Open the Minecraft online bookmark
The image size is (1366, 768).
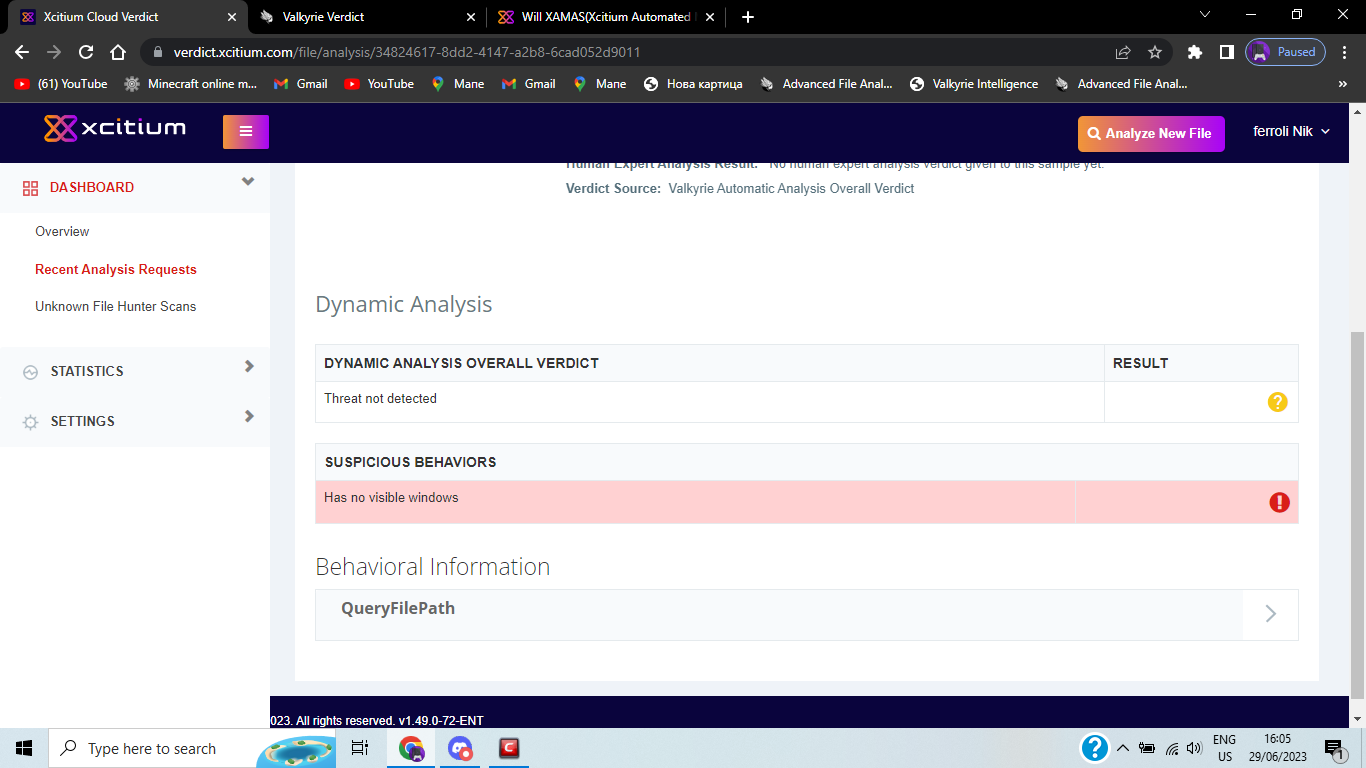point(191,84)
